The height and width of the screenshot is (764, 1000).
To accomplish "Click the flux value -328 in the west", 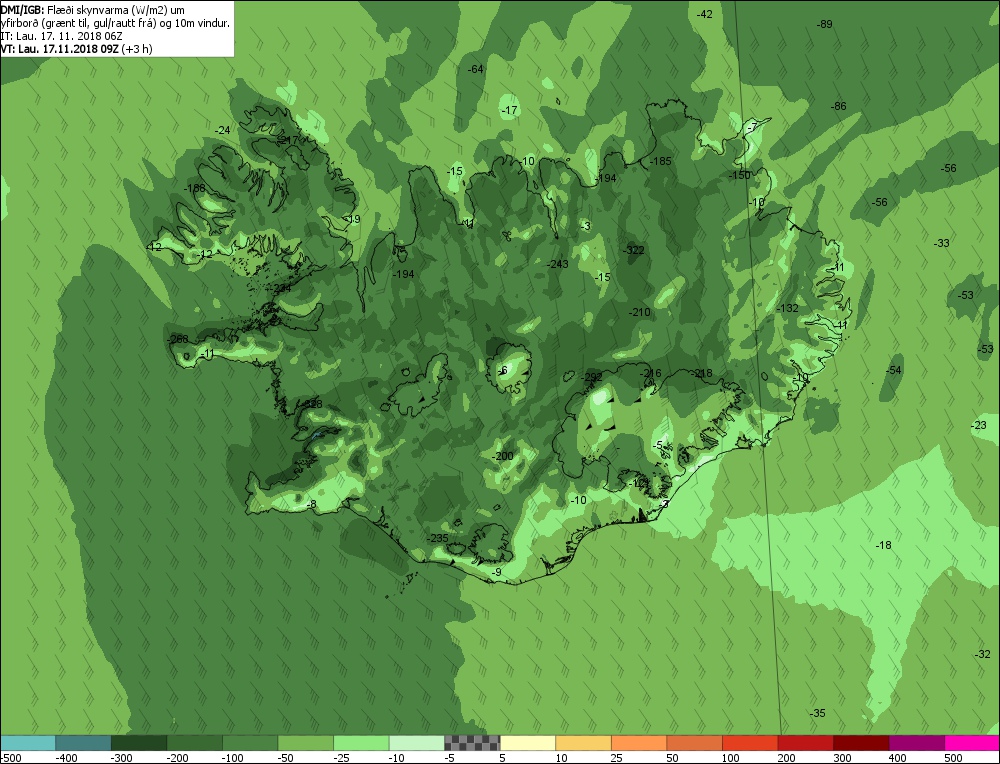I will click(x=311, y=404).
